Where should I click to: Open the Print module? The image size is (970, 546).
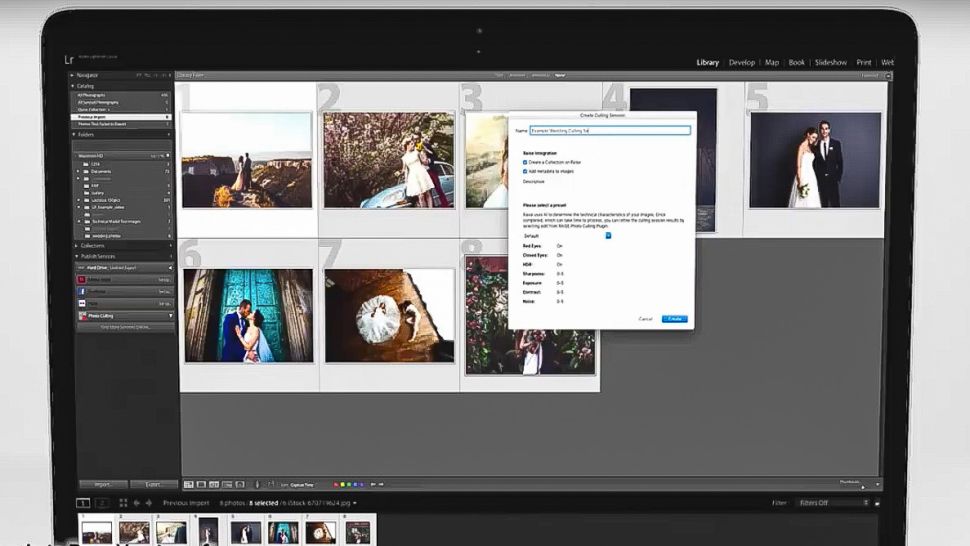864,62
